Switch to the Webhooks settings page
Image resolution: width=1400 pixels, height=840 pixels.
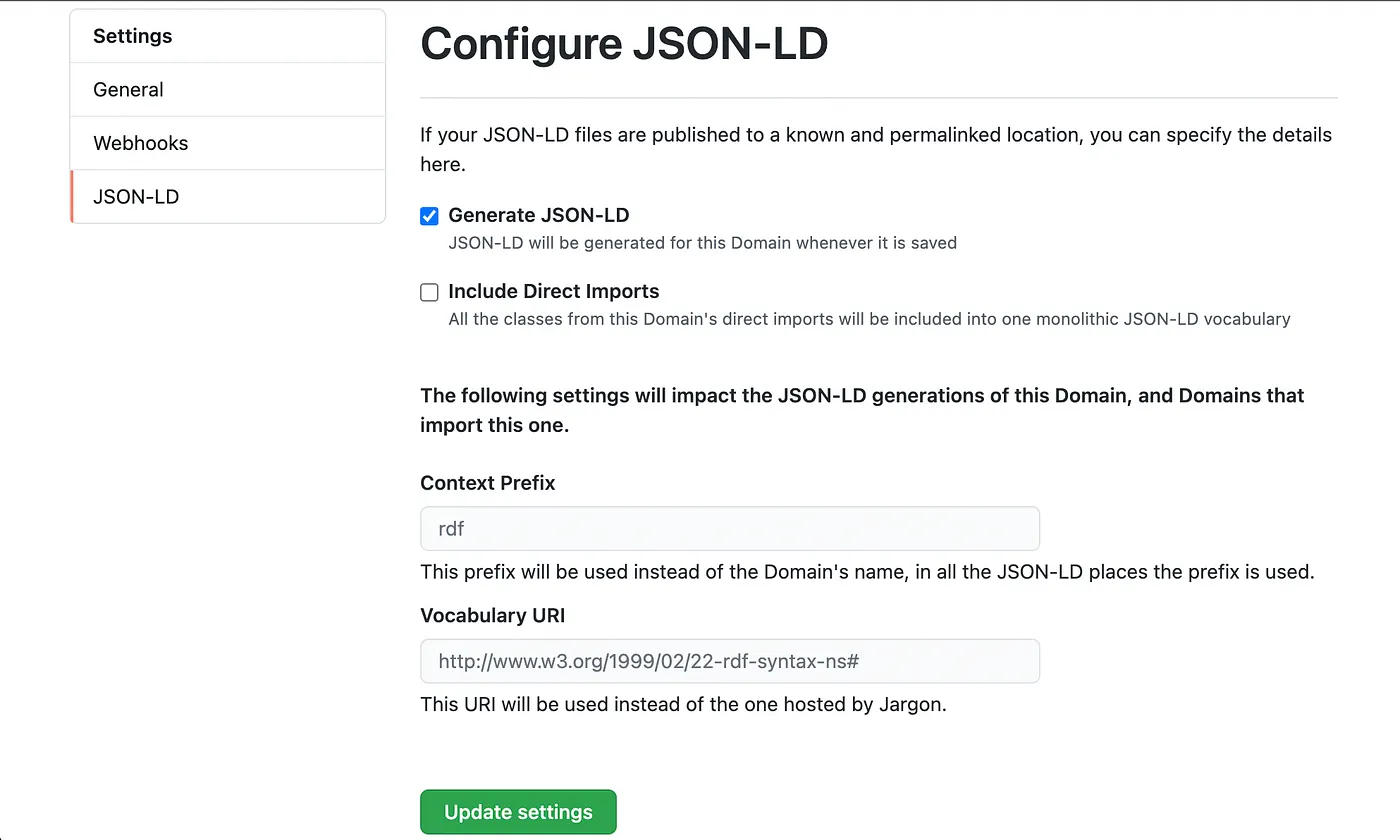pyautogui.click(x=140, y=143)
